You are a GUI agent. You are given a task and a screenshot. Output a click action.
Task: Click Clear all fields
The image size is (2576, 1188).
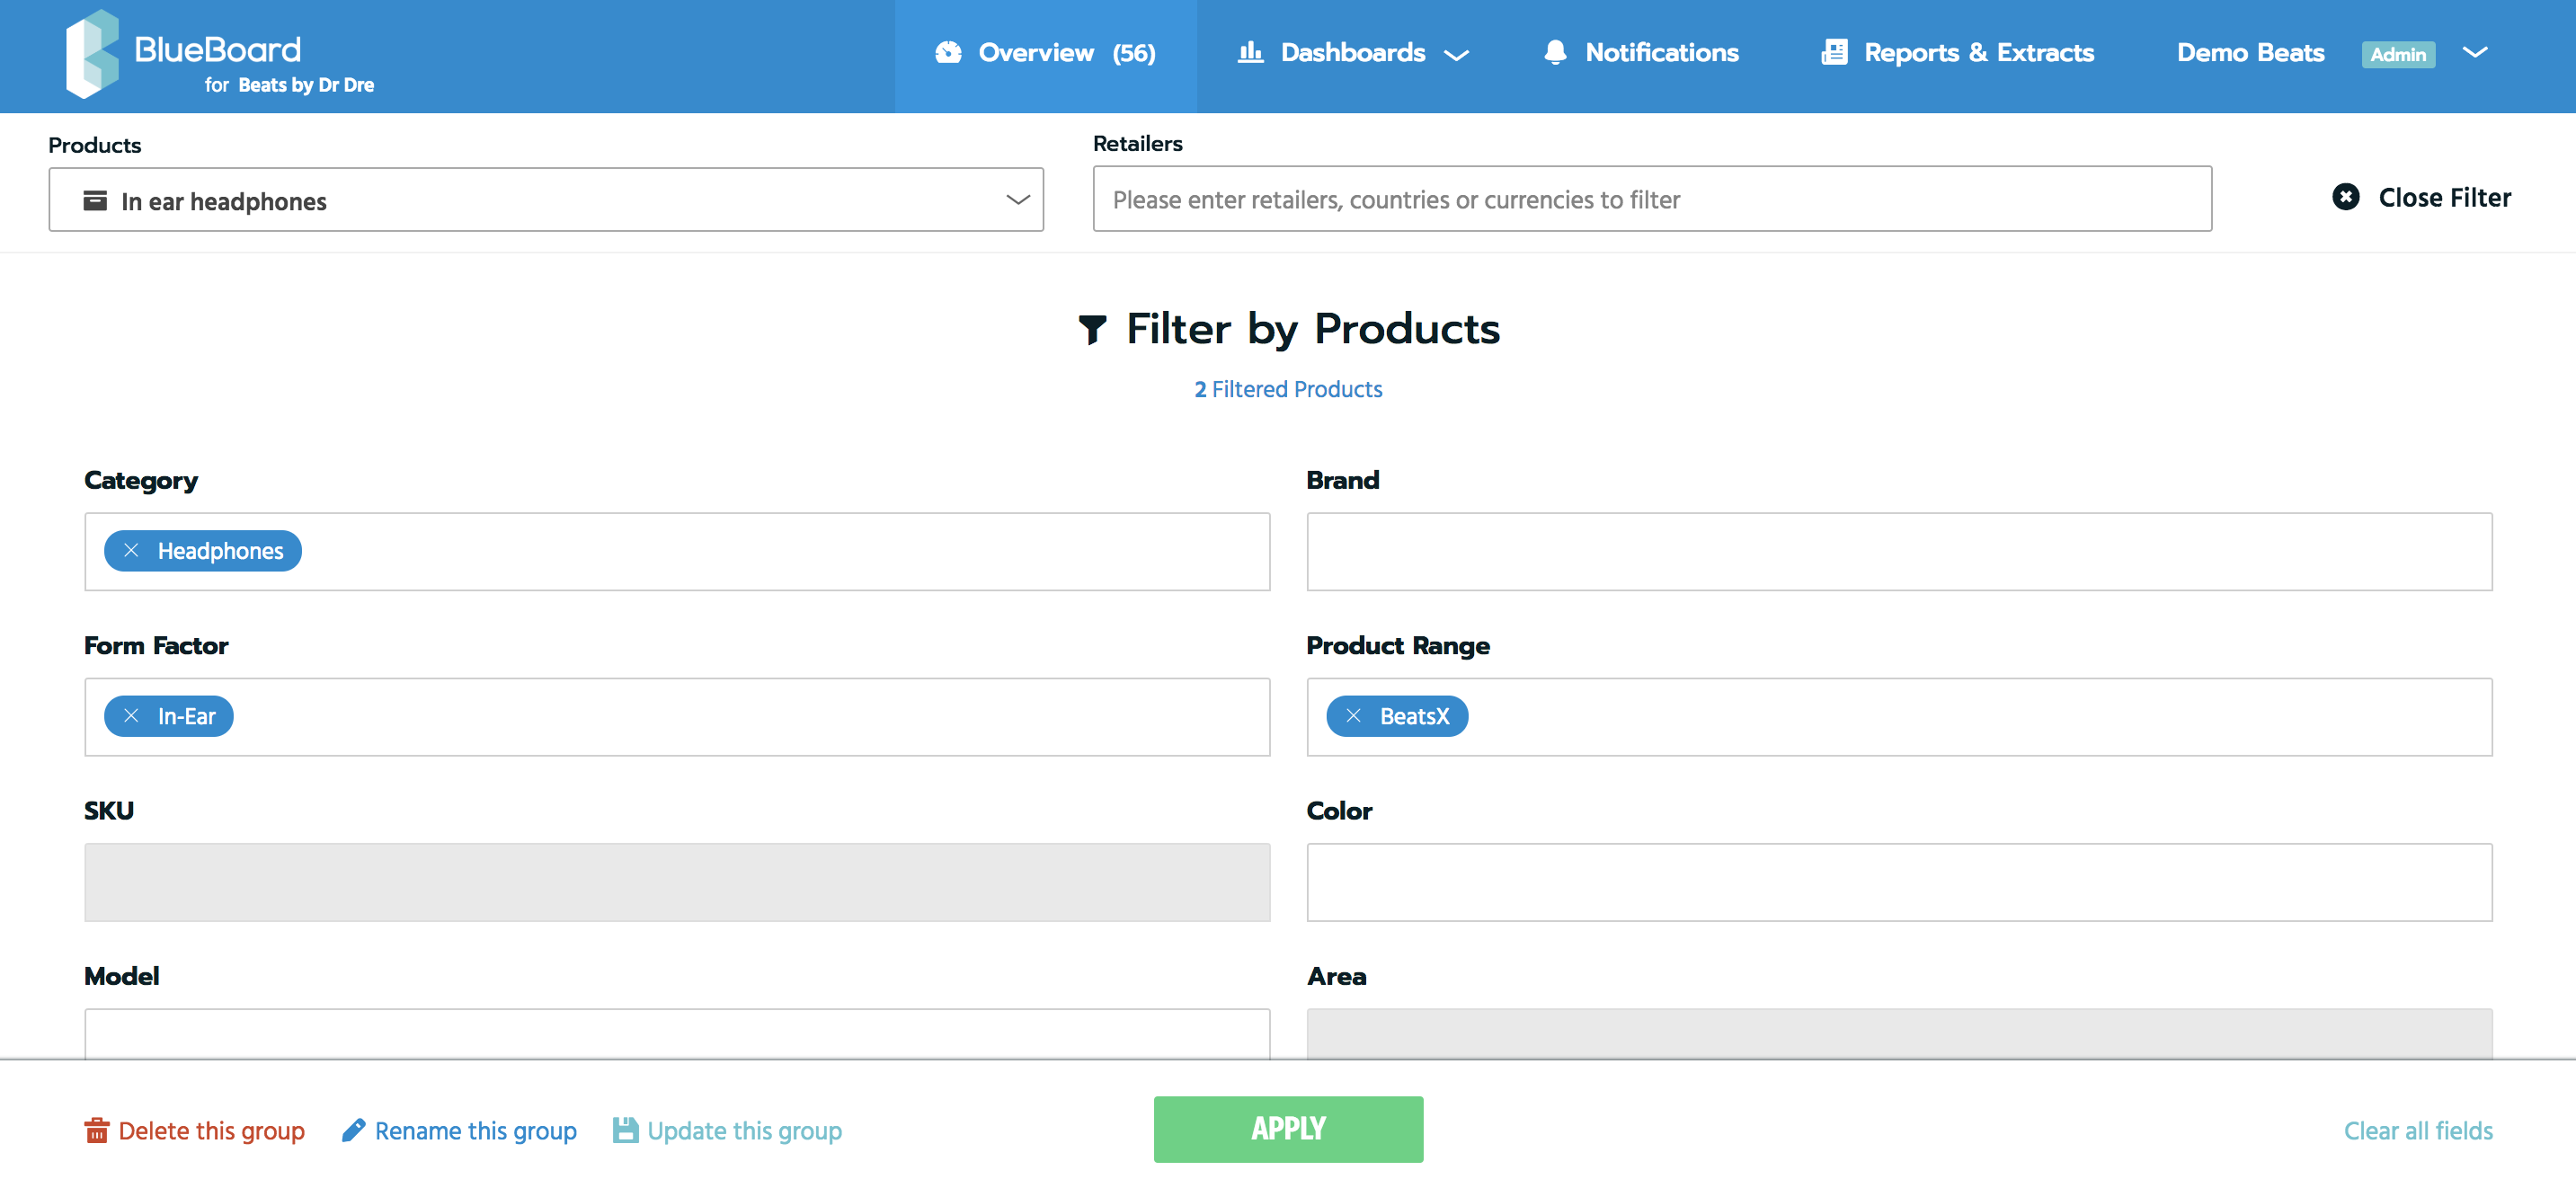[2418, 1131]
